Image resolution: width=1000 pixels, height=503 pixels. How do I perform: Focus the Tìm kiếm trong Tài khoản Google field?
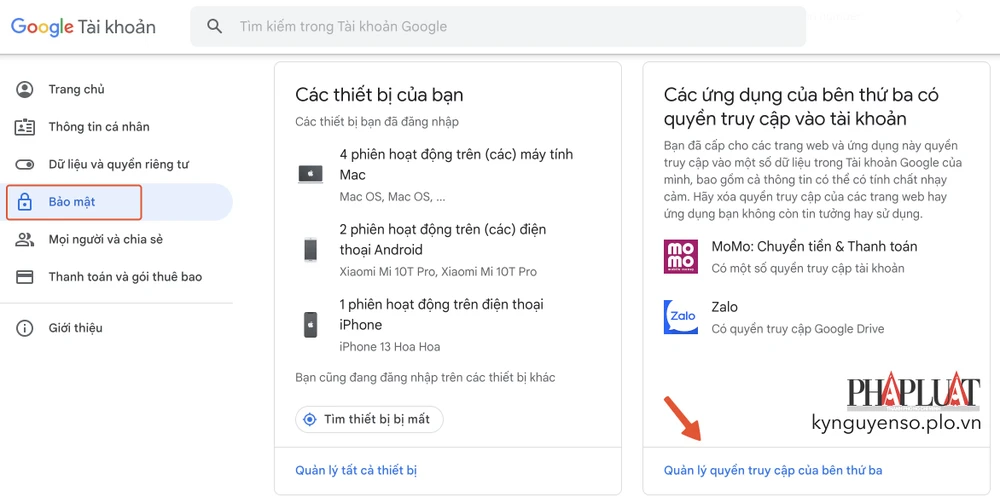500,27
